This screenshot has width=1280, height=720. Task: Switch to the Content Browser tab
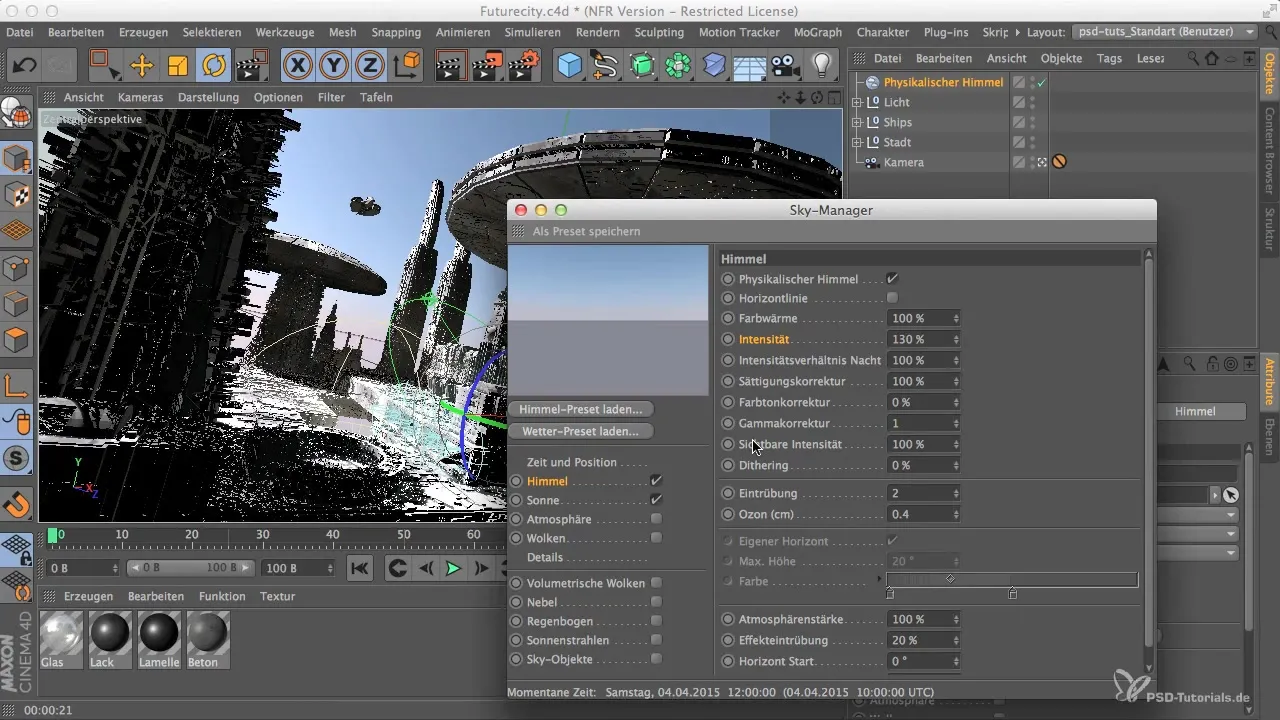tap(1270, 152)
